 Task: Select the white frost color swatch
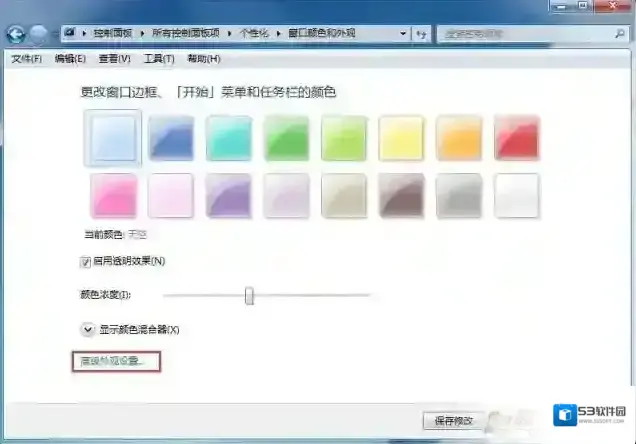516,196
